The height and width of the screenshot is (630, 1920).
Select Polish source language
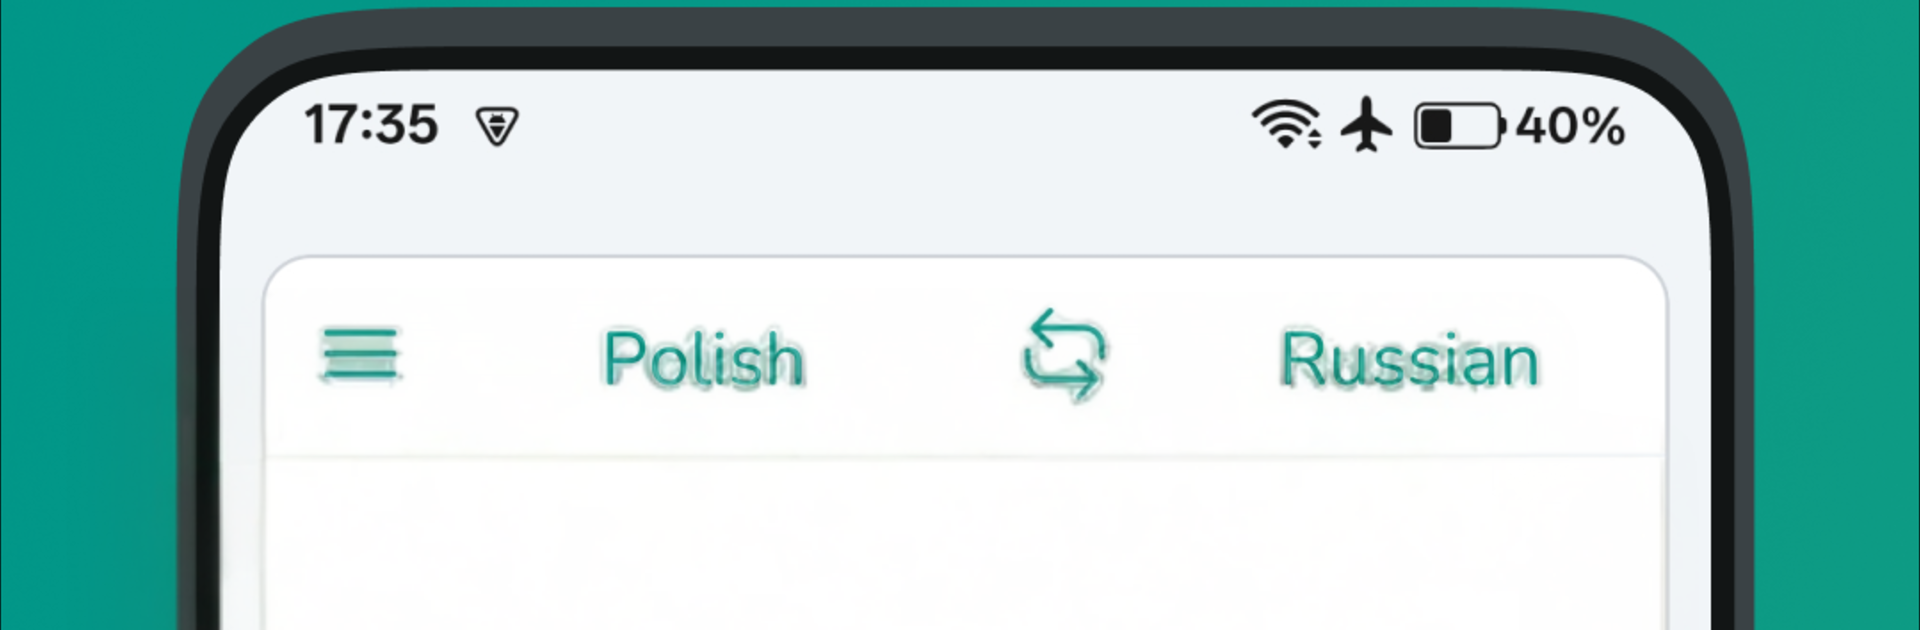(704, 358)
